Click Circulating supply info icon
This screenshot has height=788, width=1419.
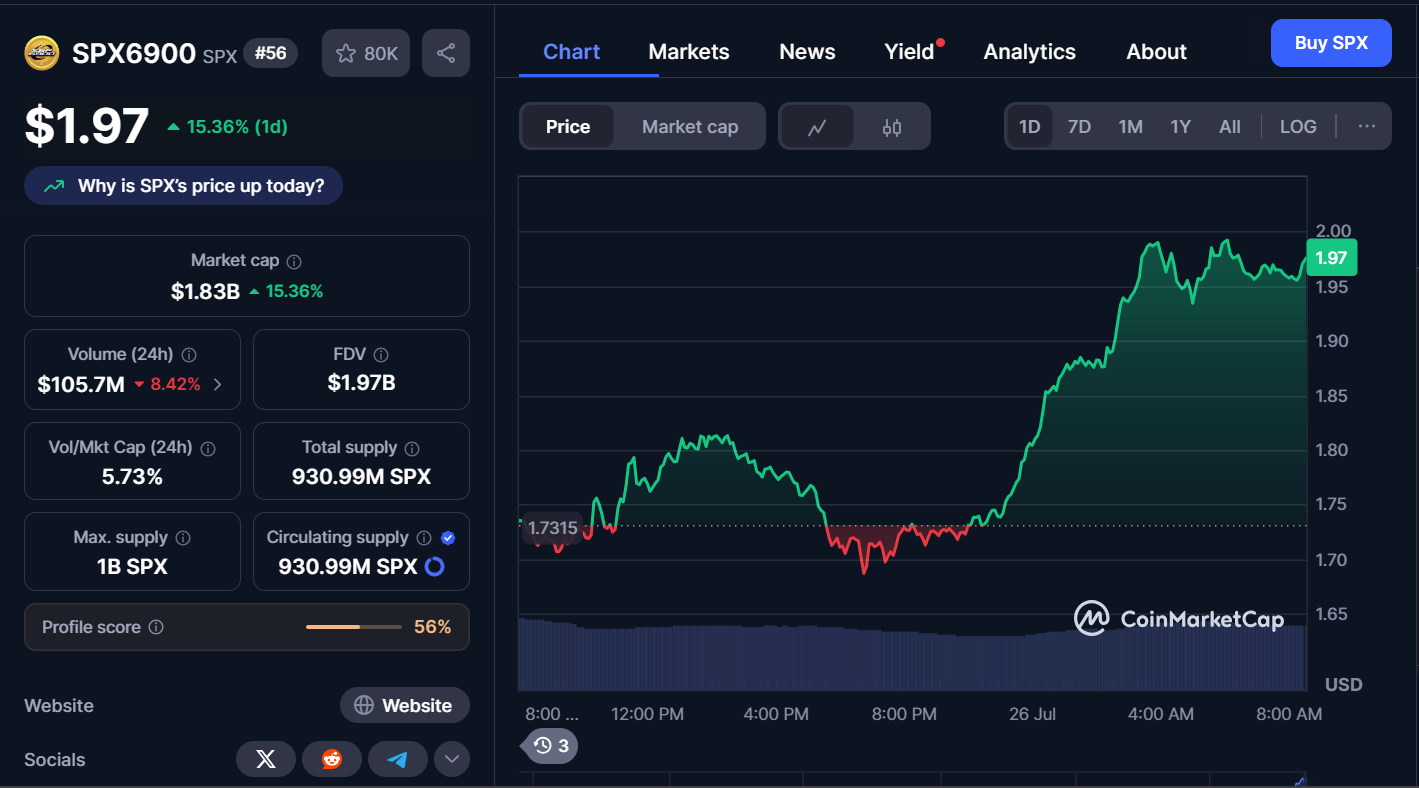pyautogui.click(x=424, y=538)
